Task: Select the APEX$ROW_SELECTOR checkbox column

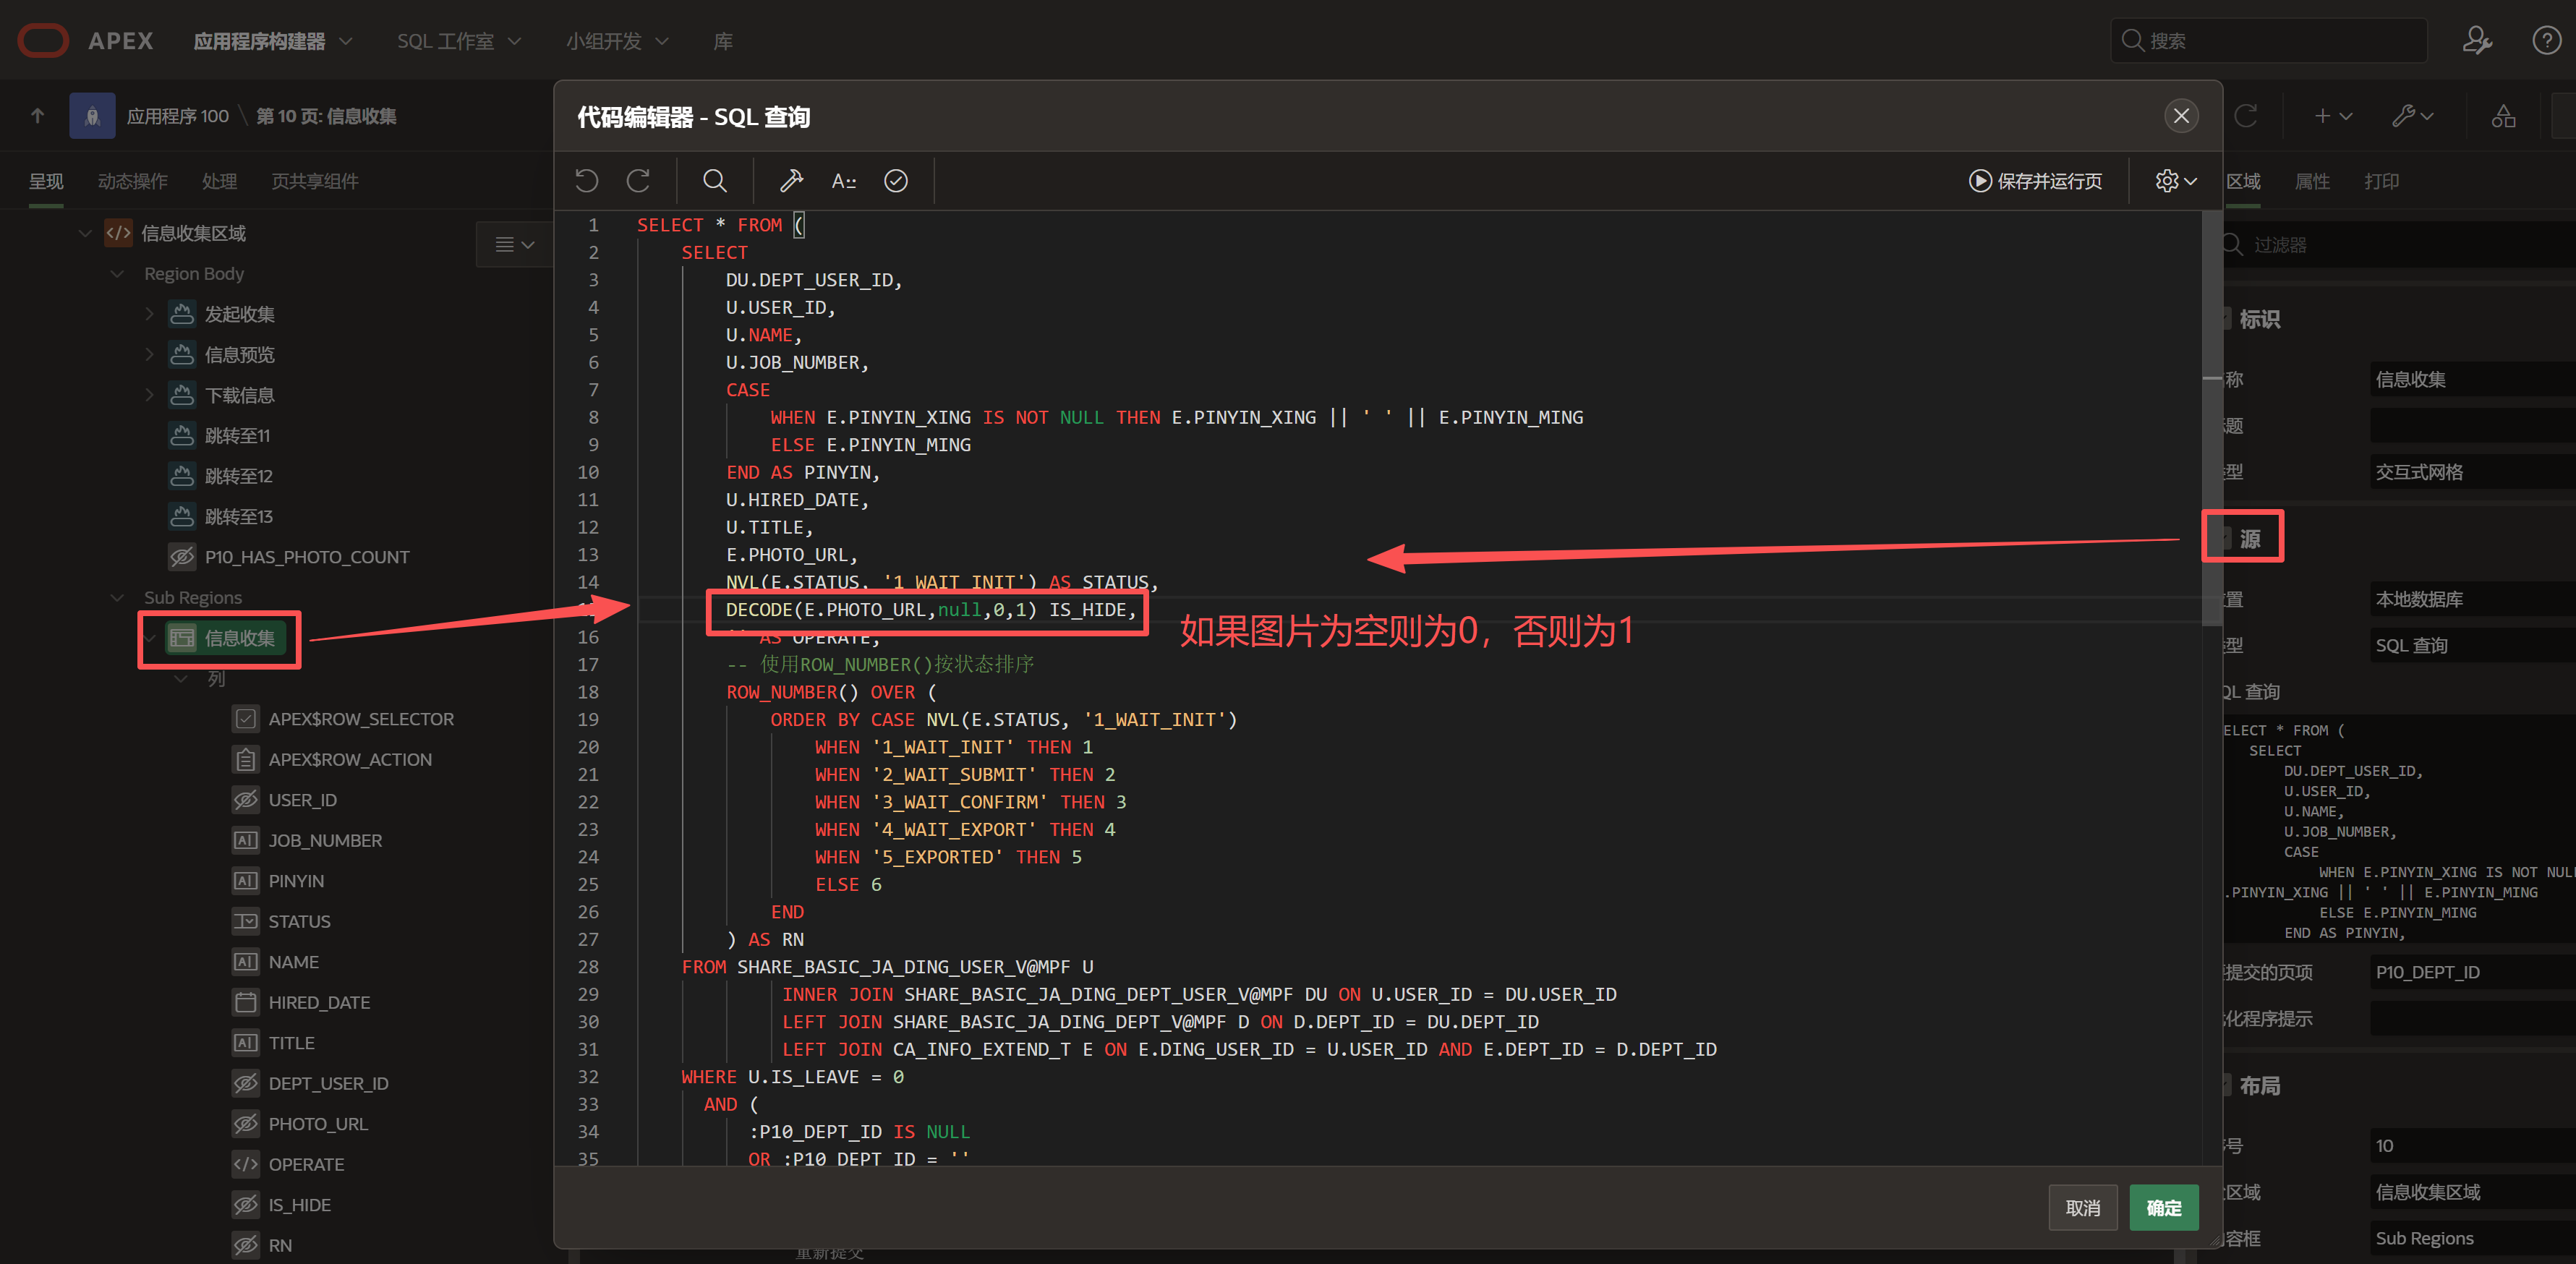Action: pos(360,719)
